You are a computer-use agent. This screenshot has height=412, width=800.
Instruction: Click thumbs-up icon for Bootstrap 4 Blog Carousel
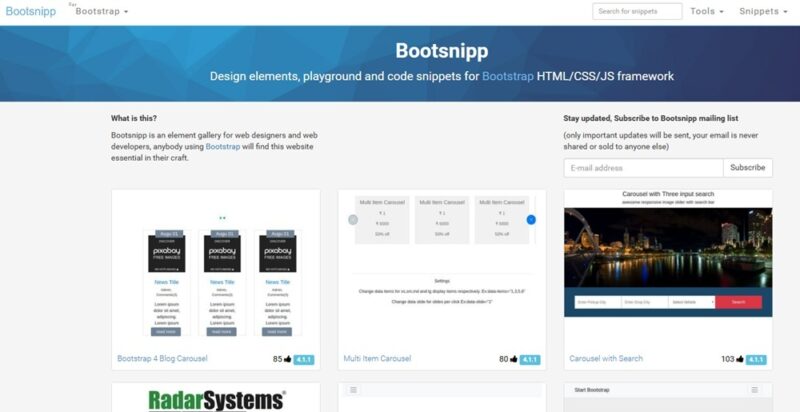[x=288, y=359]
